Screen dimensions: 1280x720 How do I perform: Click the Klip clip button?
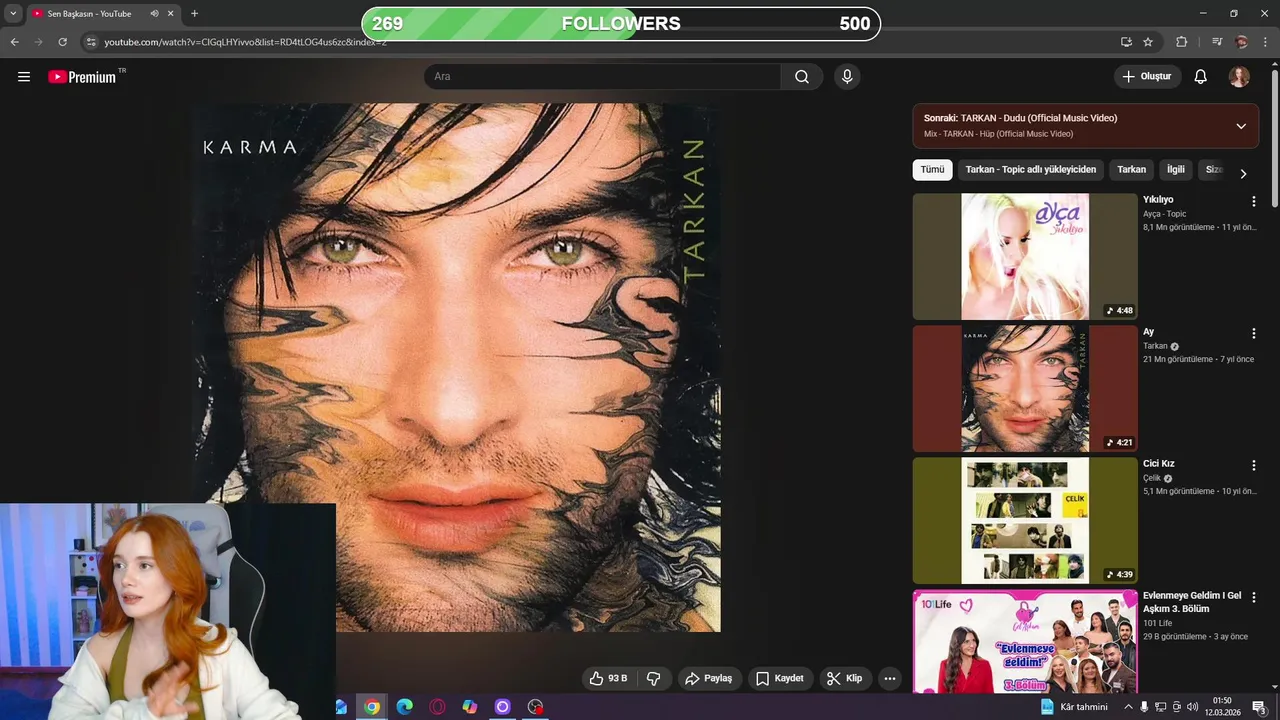(x=845, y=678)
